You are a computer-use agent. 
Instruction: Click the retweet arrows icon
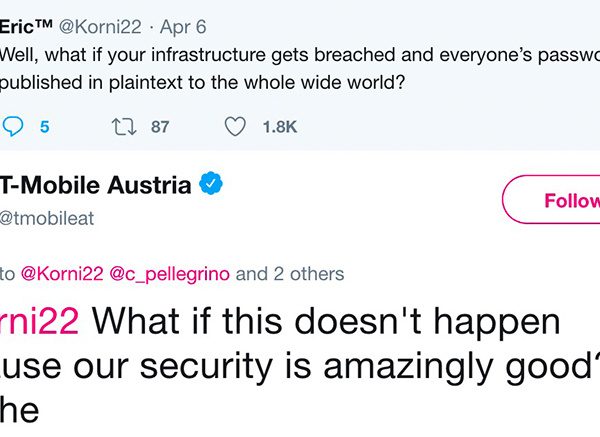pyautogui.click(x=124, y=127)
